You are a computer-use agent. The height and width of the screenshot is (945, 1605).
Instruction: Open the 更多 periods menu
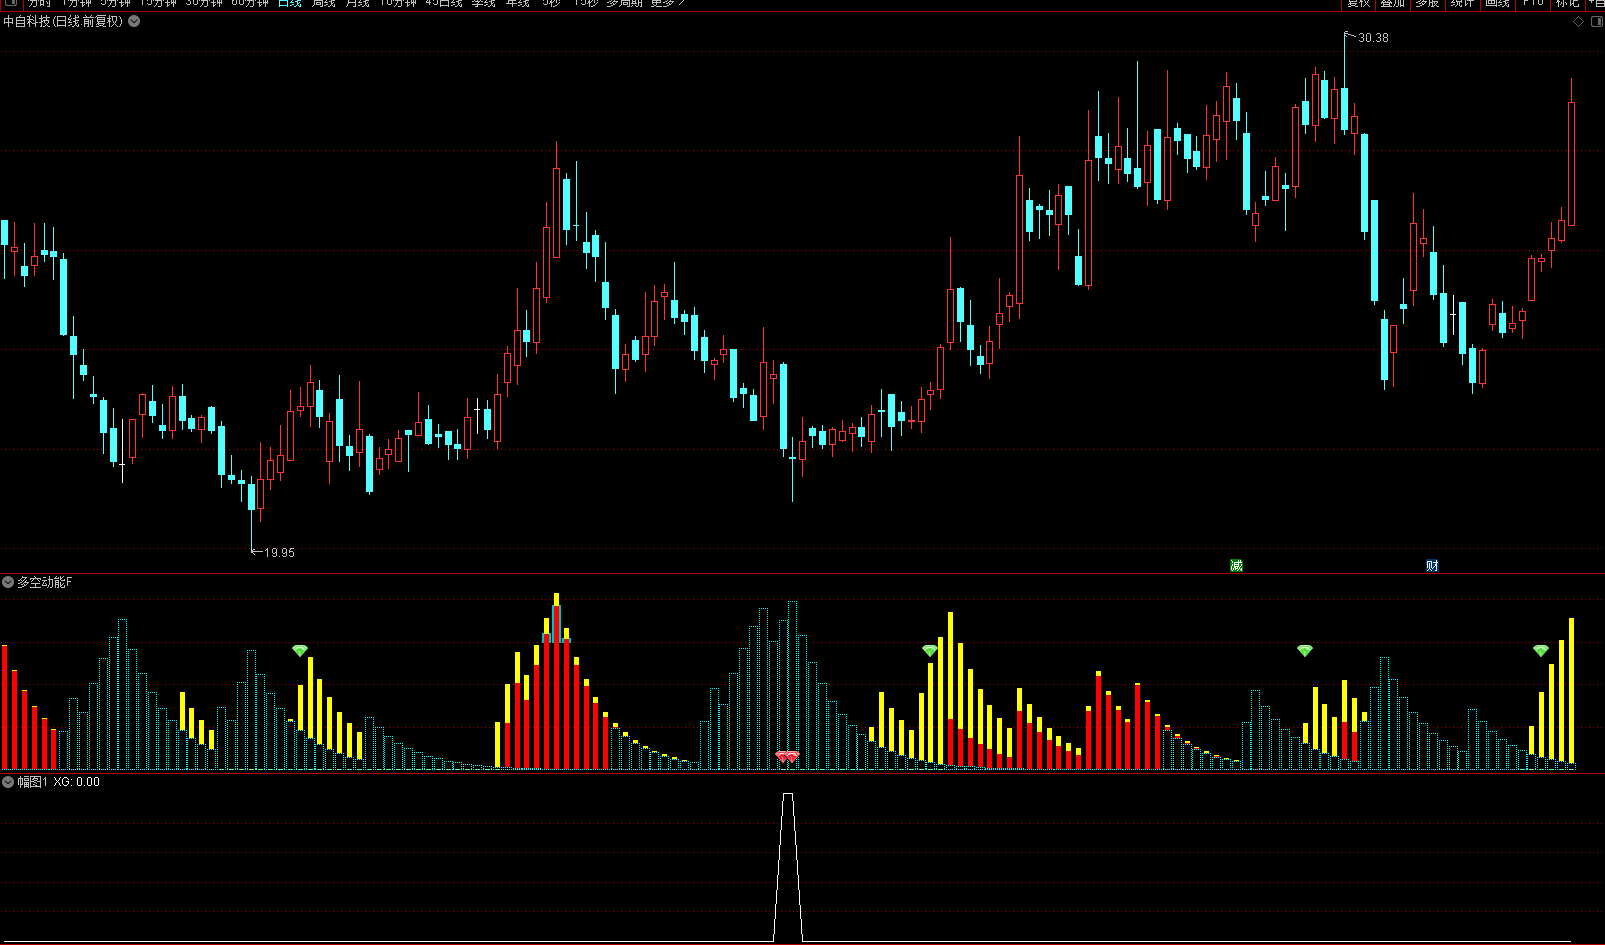667,4
